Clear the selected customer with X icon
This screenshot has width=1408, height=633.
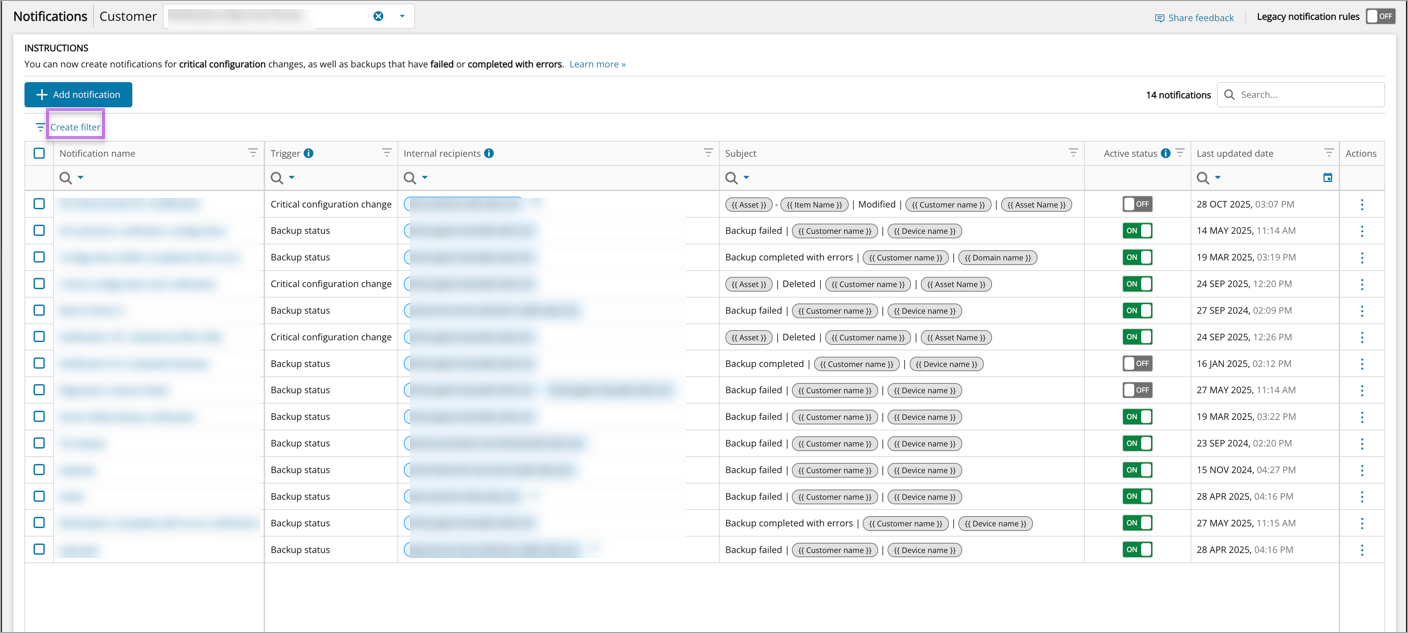tap(378, 16)
